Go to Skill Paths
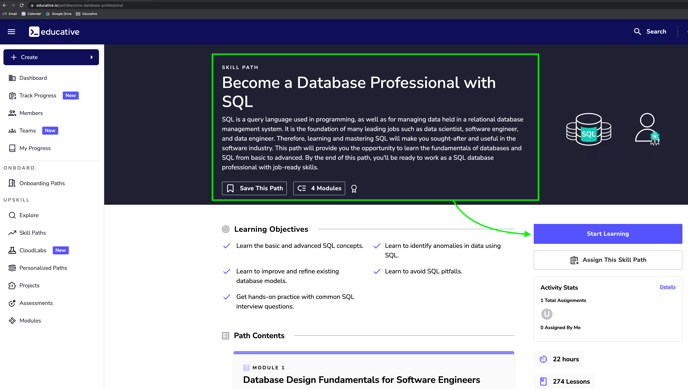The image size is (688, 389). pos(32,233)
